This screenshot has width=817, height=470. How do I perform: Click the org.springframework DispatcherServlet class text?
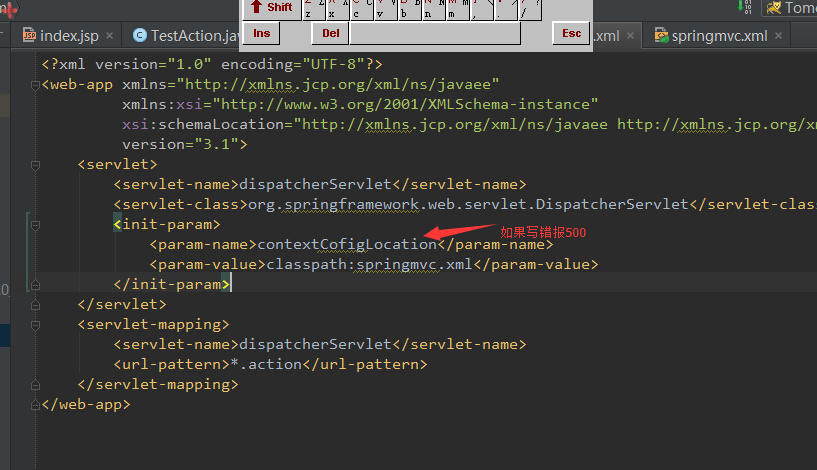click(468, 204)
